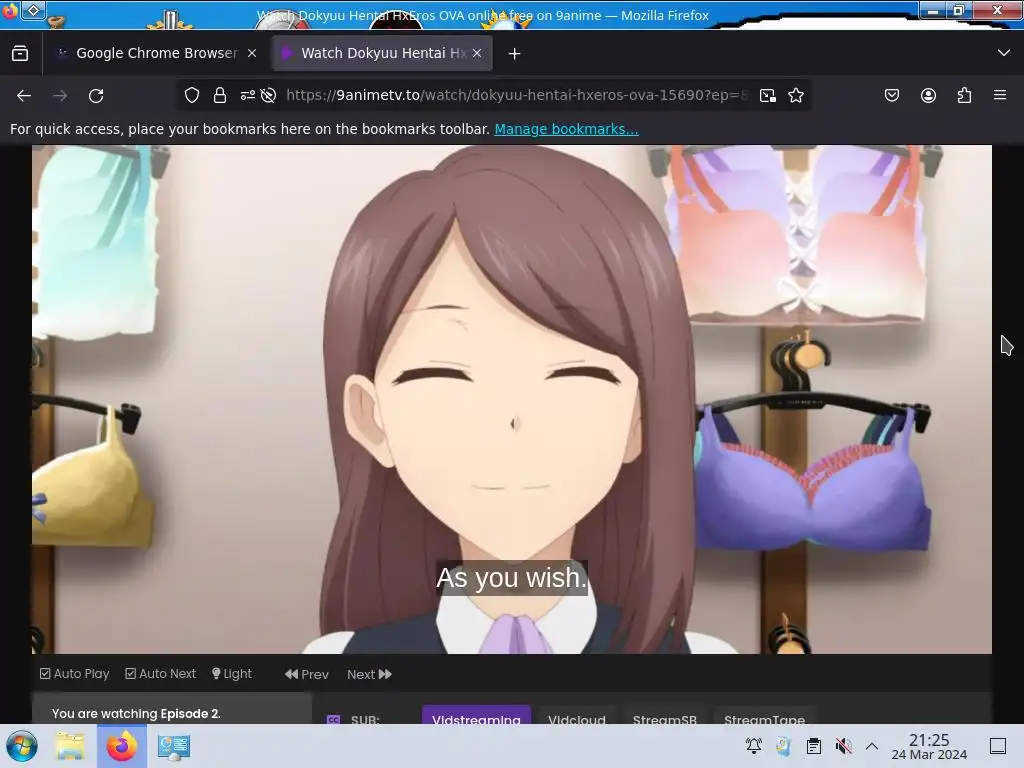This screenshot has height=768, width=1024.
Task: Toggle Auto Play checkbox
Action: pos(74,674)
